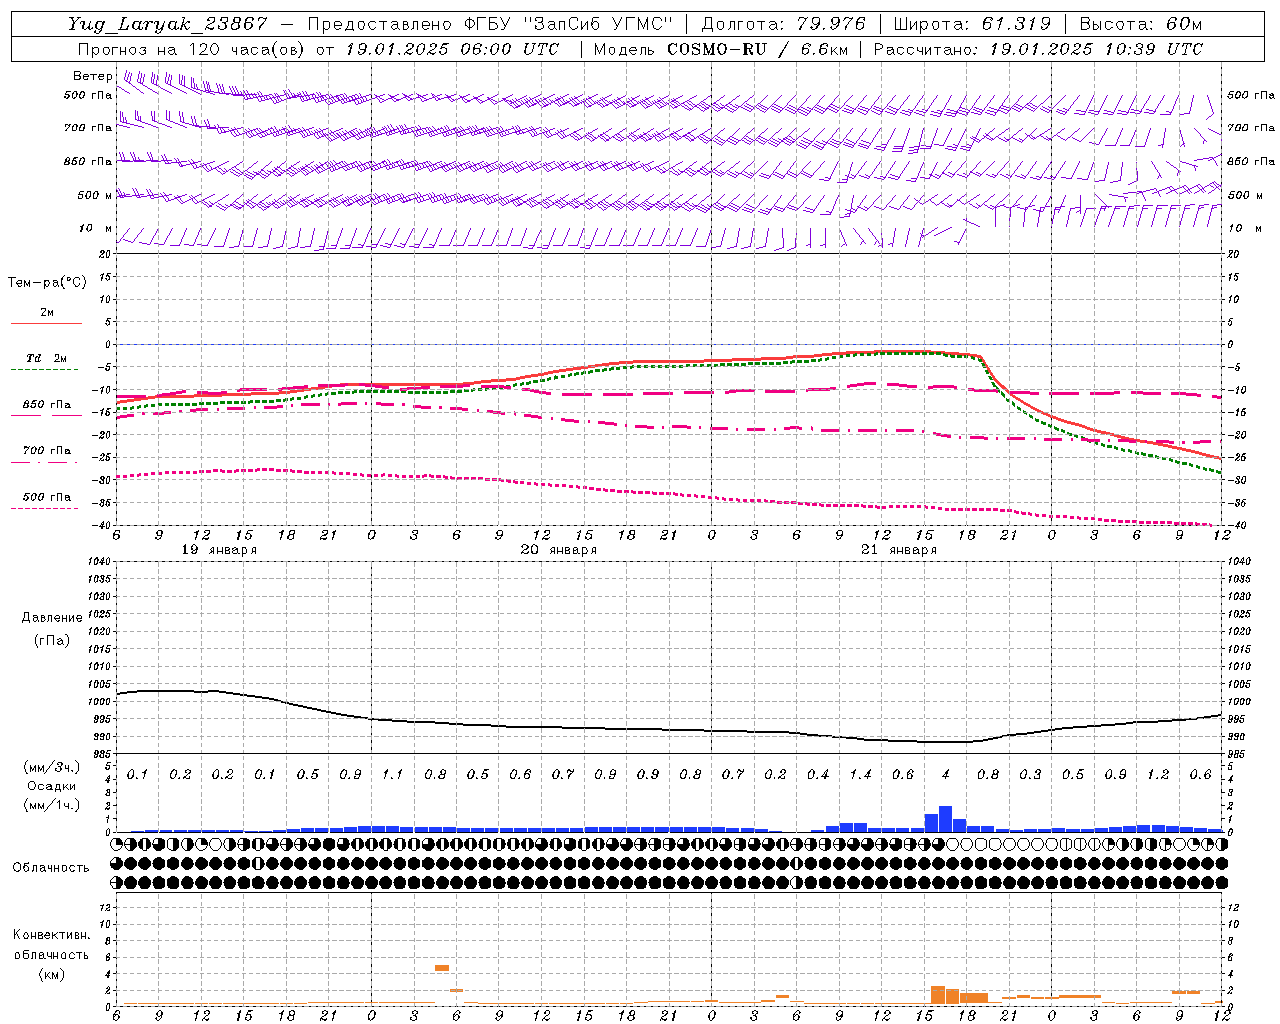The width and height of the screenshot is (1280, 1024).
Task: Click the 3-hour precipitation value "0.4"
Action: (x=818, y=775)
